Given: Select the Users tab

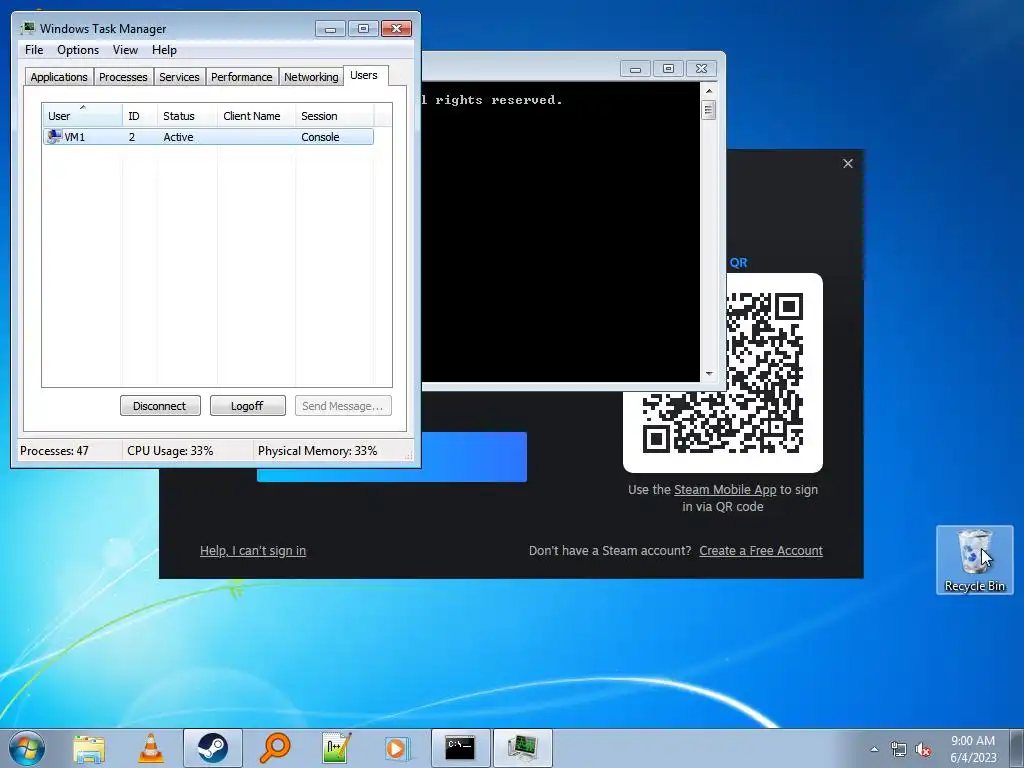Looking at the screenshot, I should (x=364, y=76).
